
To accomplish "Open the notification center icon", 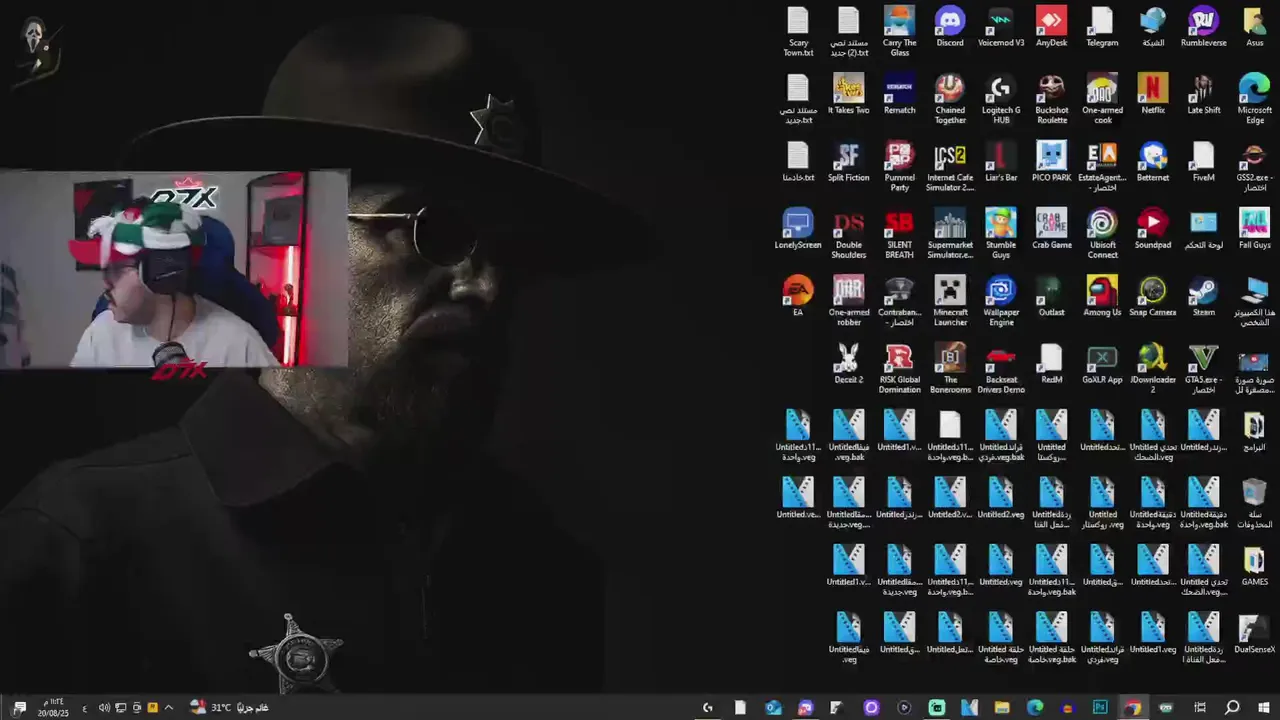I will pos(19,707).
